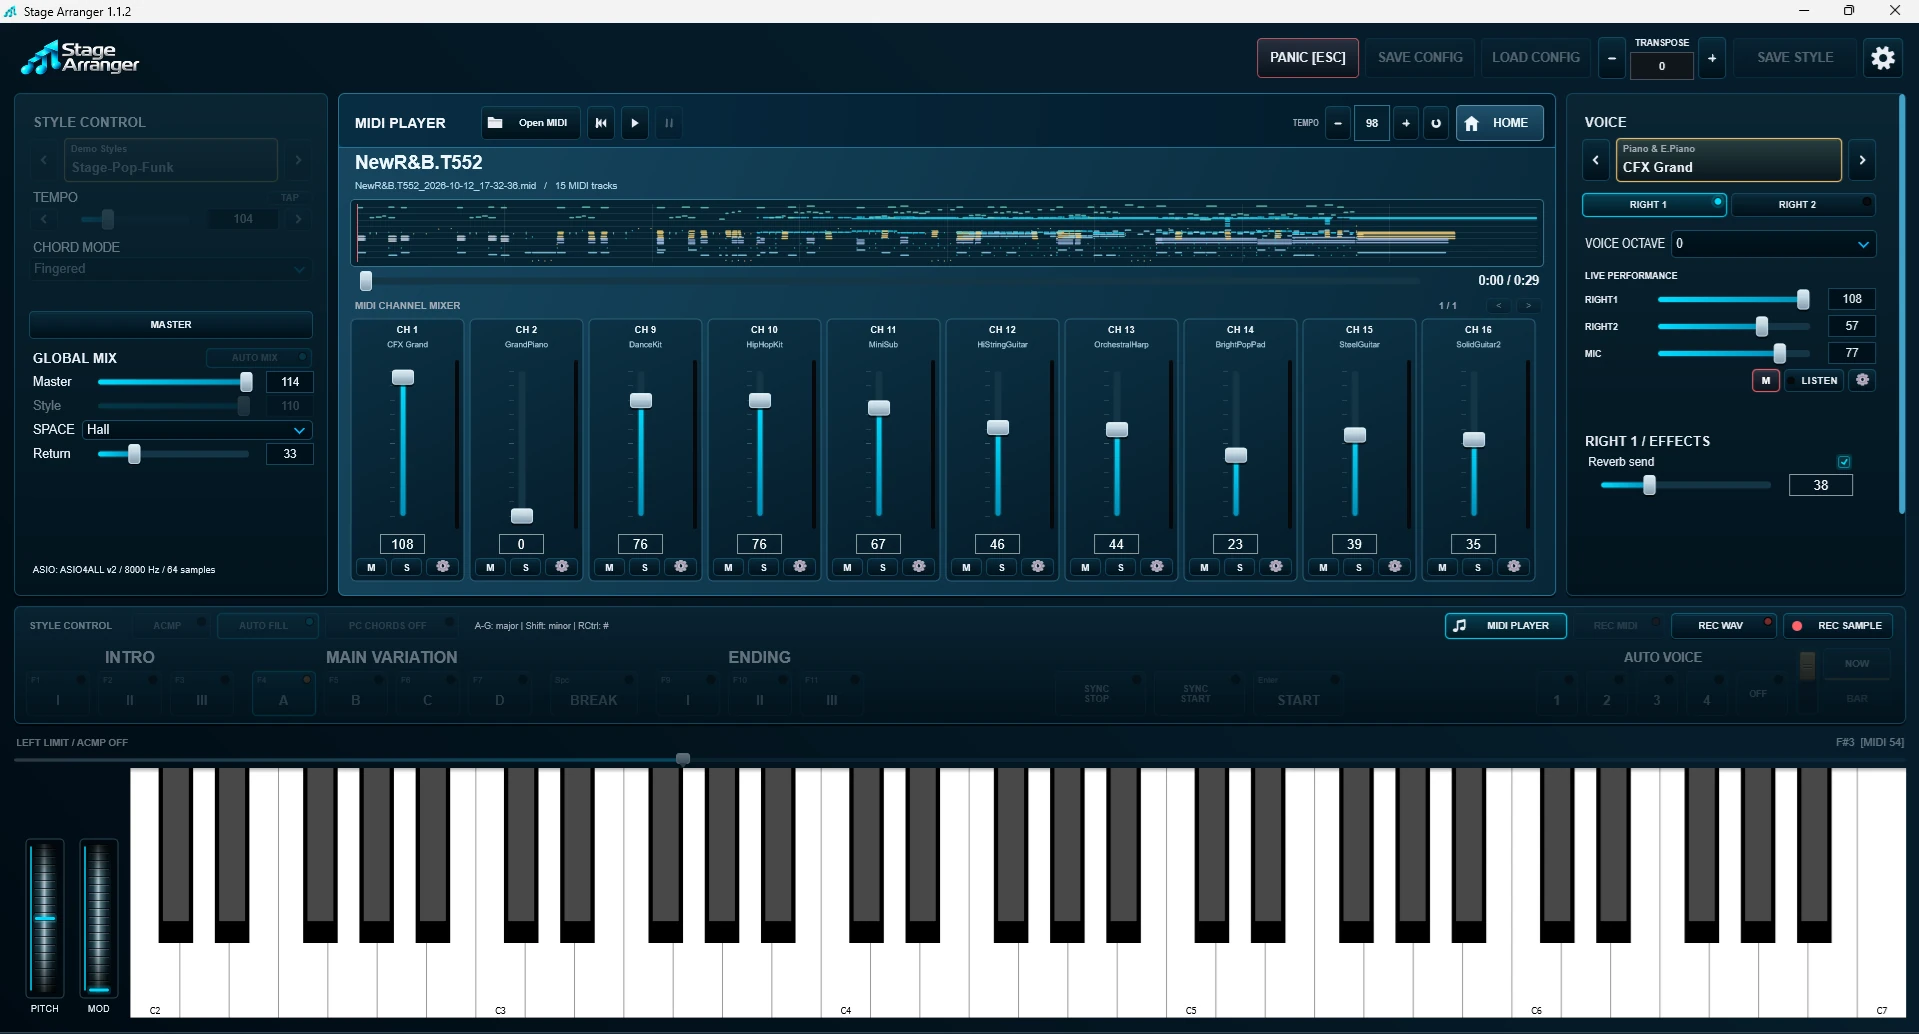Decrease transpose value
Image resolution: width=1919 pixels, height=1034 pixels.
[1611, 58]
